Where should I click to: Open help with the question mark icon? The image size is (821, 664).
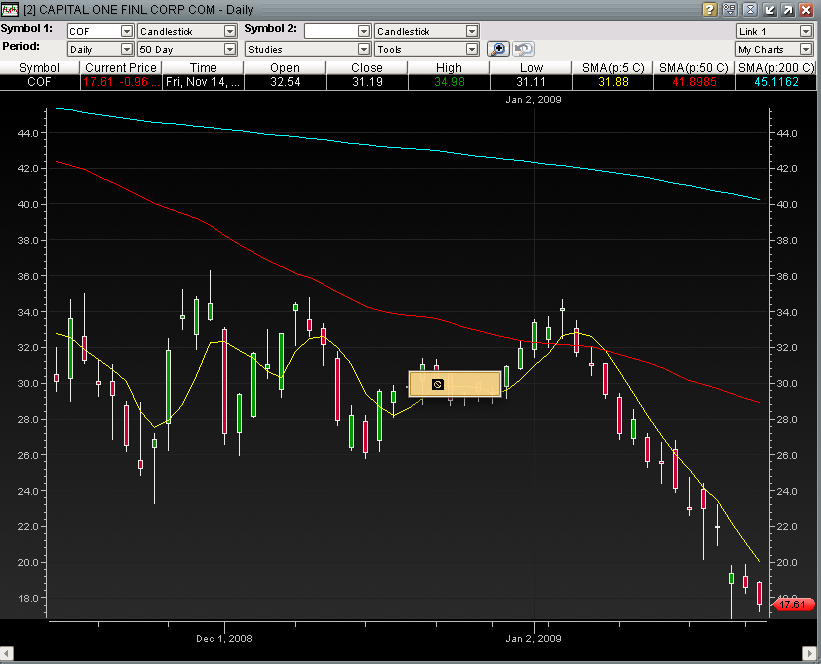pyautogui.click(x=710, y=9)
